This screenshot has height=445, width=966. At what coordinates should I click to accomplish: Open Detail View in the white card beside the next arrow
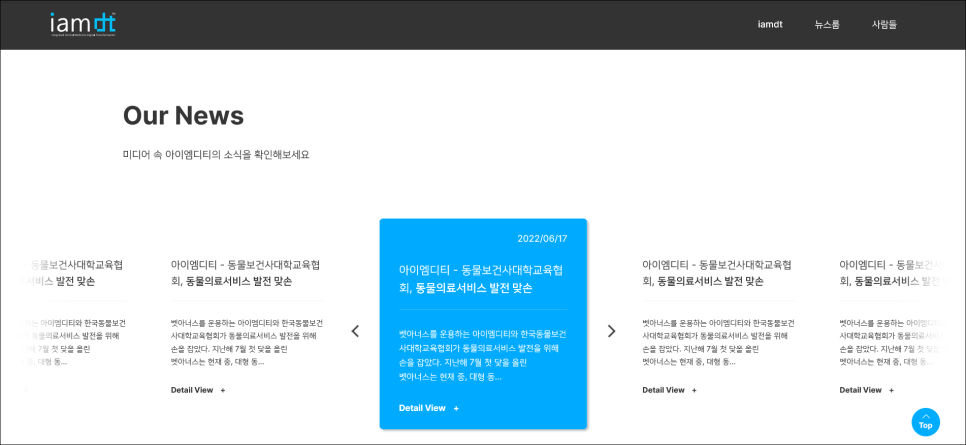(x=664, y=390)
